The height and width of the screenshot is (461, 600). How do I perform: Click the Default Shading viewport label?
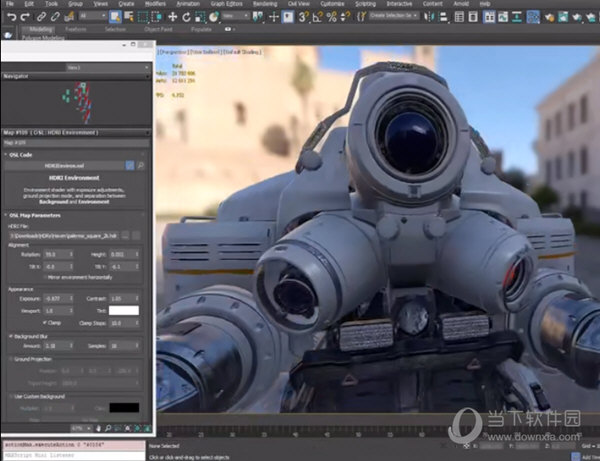pos(242,52)
